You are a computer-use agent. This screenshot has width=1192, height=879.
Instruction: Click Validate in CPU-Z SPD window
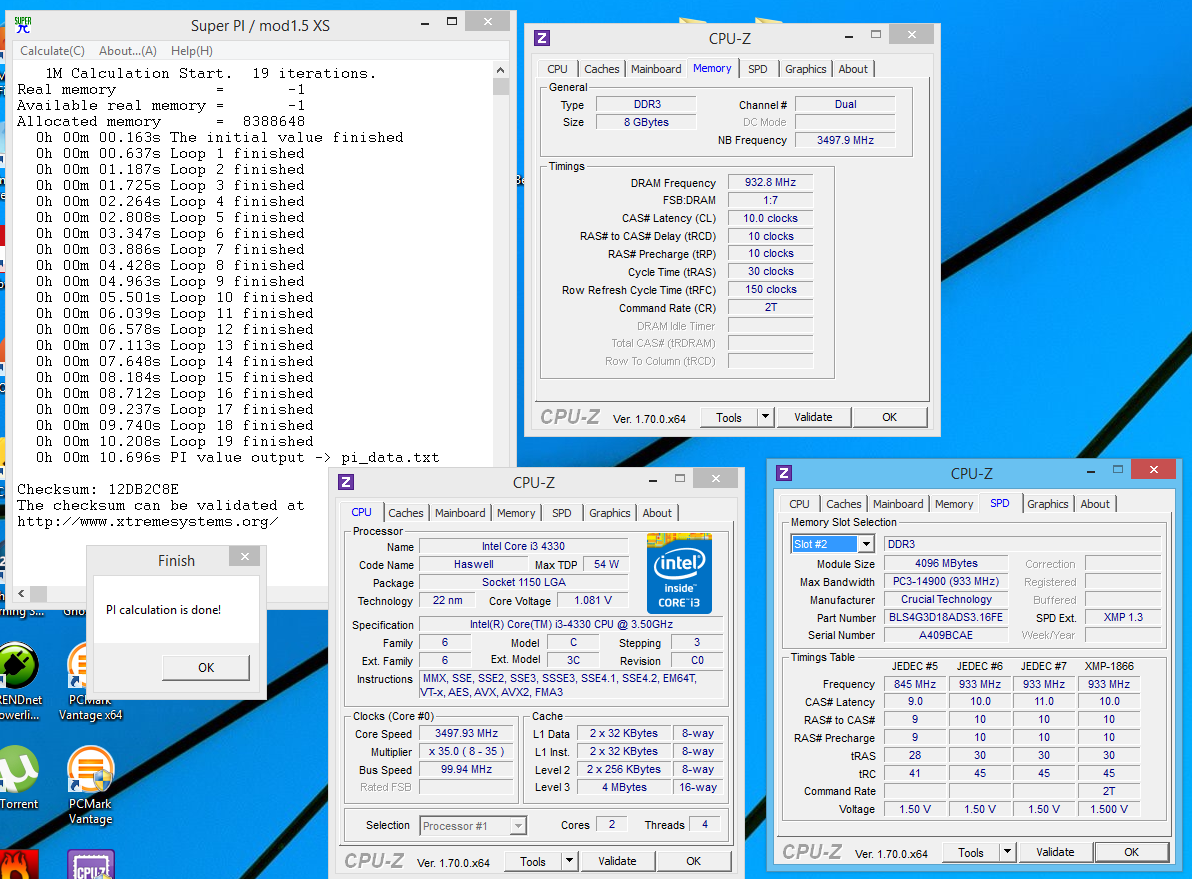1055,852
